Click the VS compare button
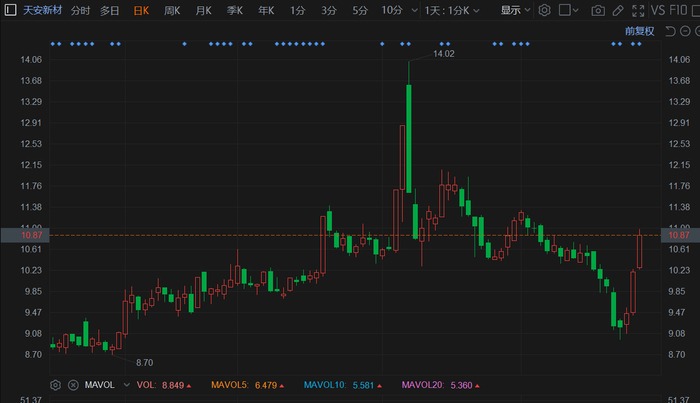Image resolution: width=700 pixels, height=403 pixels. click(658, 10)
